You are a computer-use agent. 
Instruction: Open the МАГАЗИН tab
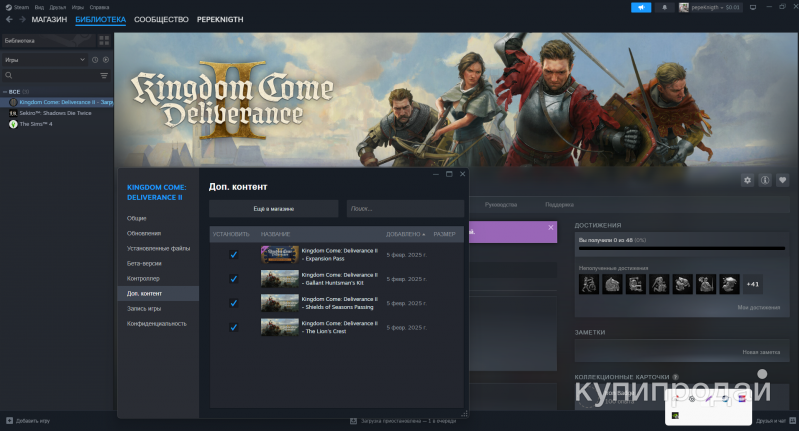click(49, 19)
